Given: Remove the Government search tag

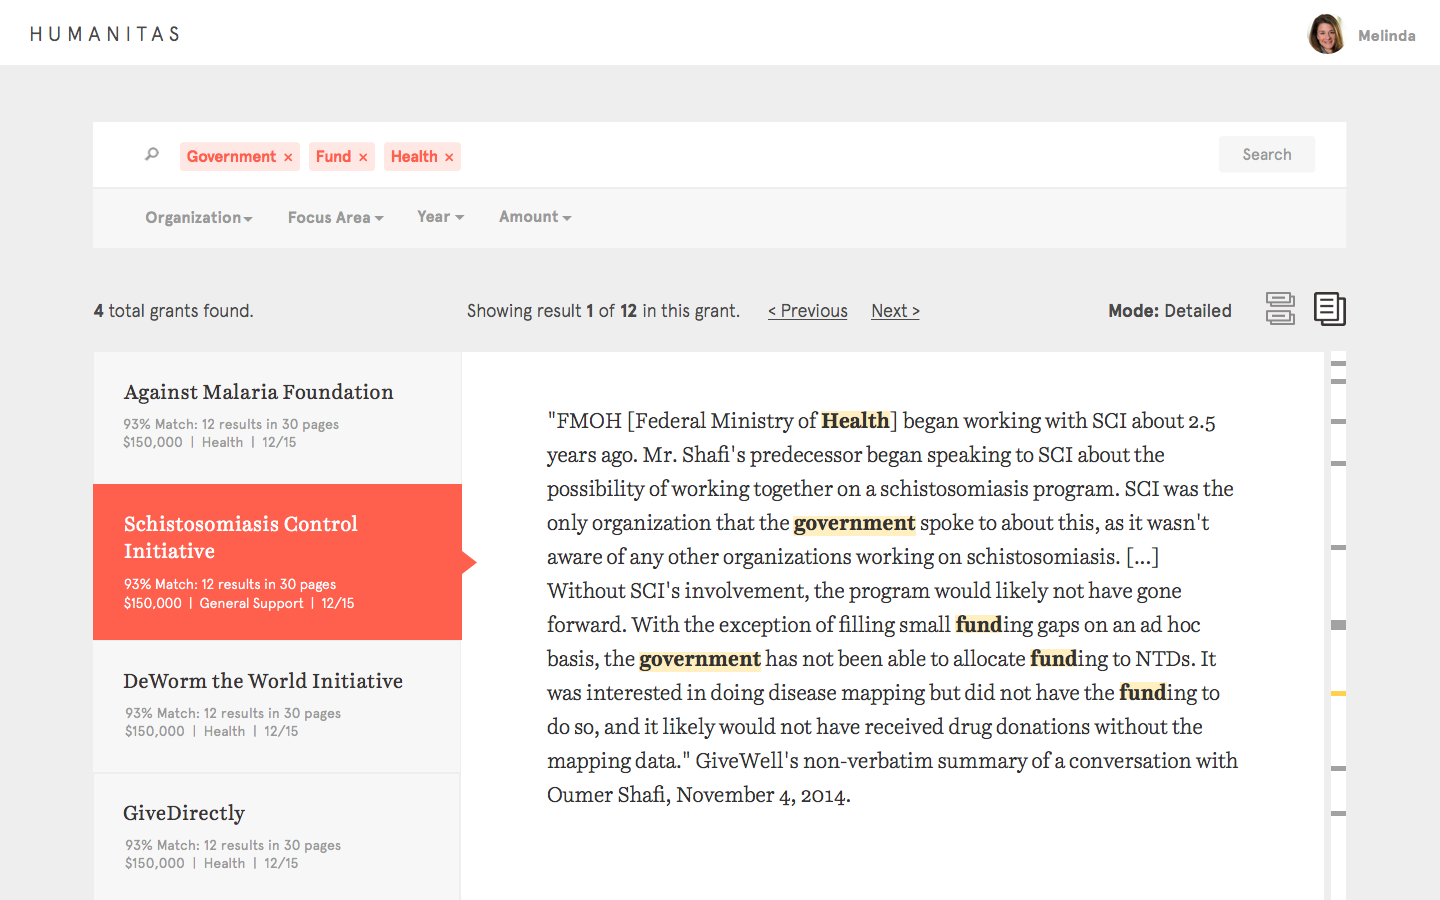Looking at the screenshot, I should click(288, 157).
